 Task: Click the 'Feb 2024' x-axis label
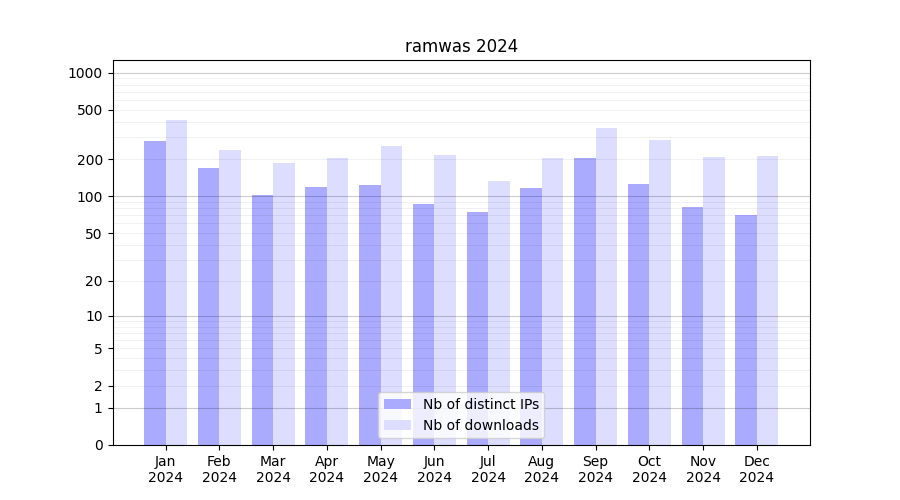tap(219, 469)
